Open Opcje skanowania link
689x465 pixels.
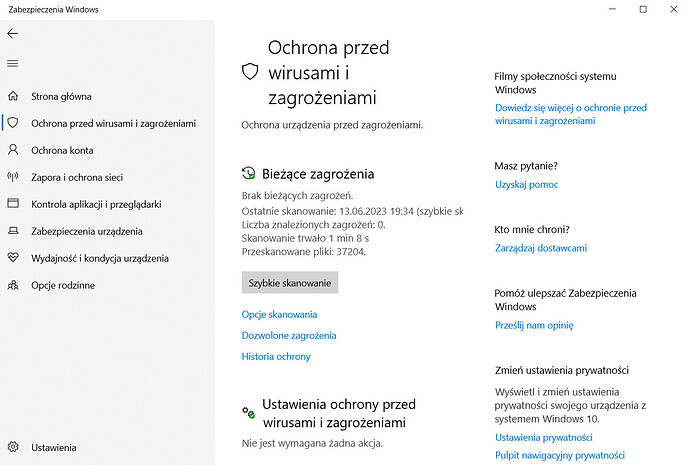[279, 315]
